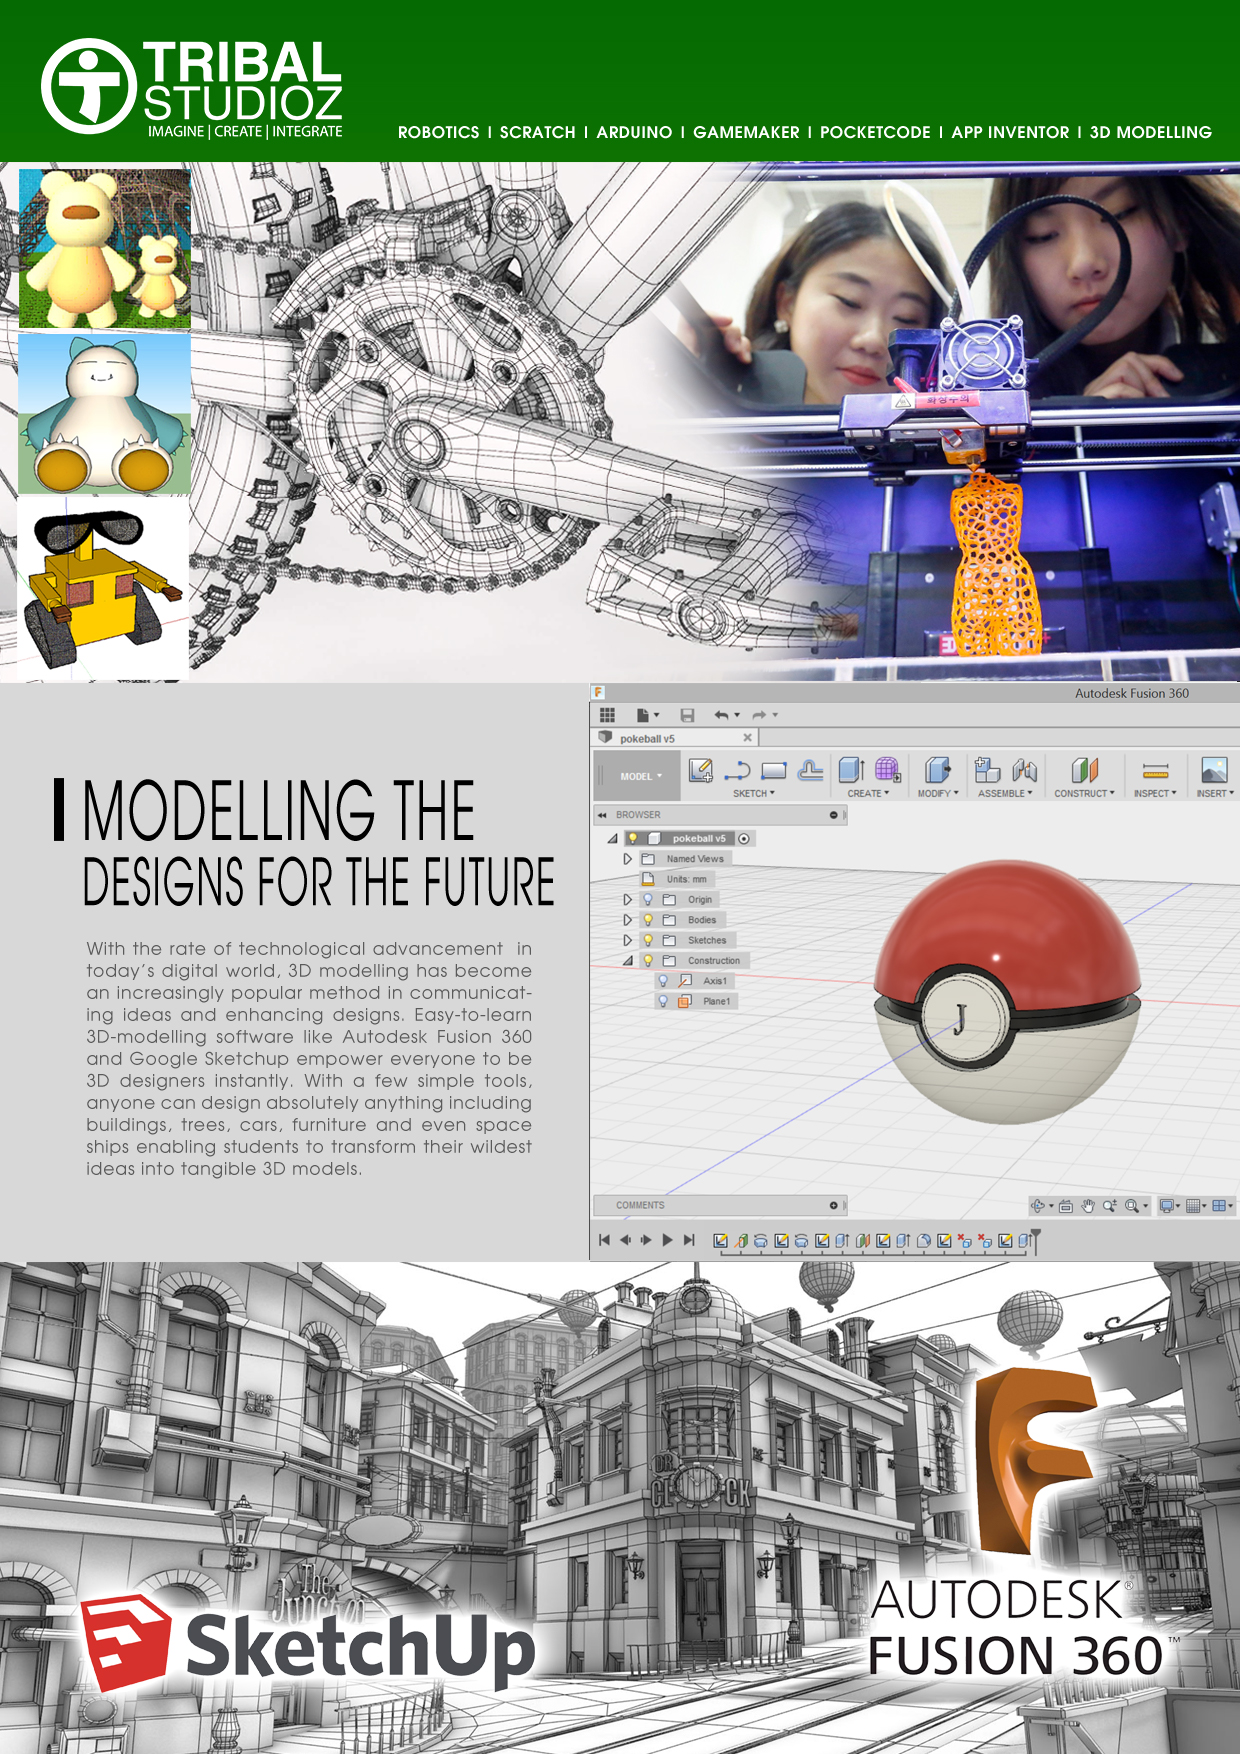Select the Extrude tool
The width and height of the screenshot is (1240, 1754).
coord(851,770)
